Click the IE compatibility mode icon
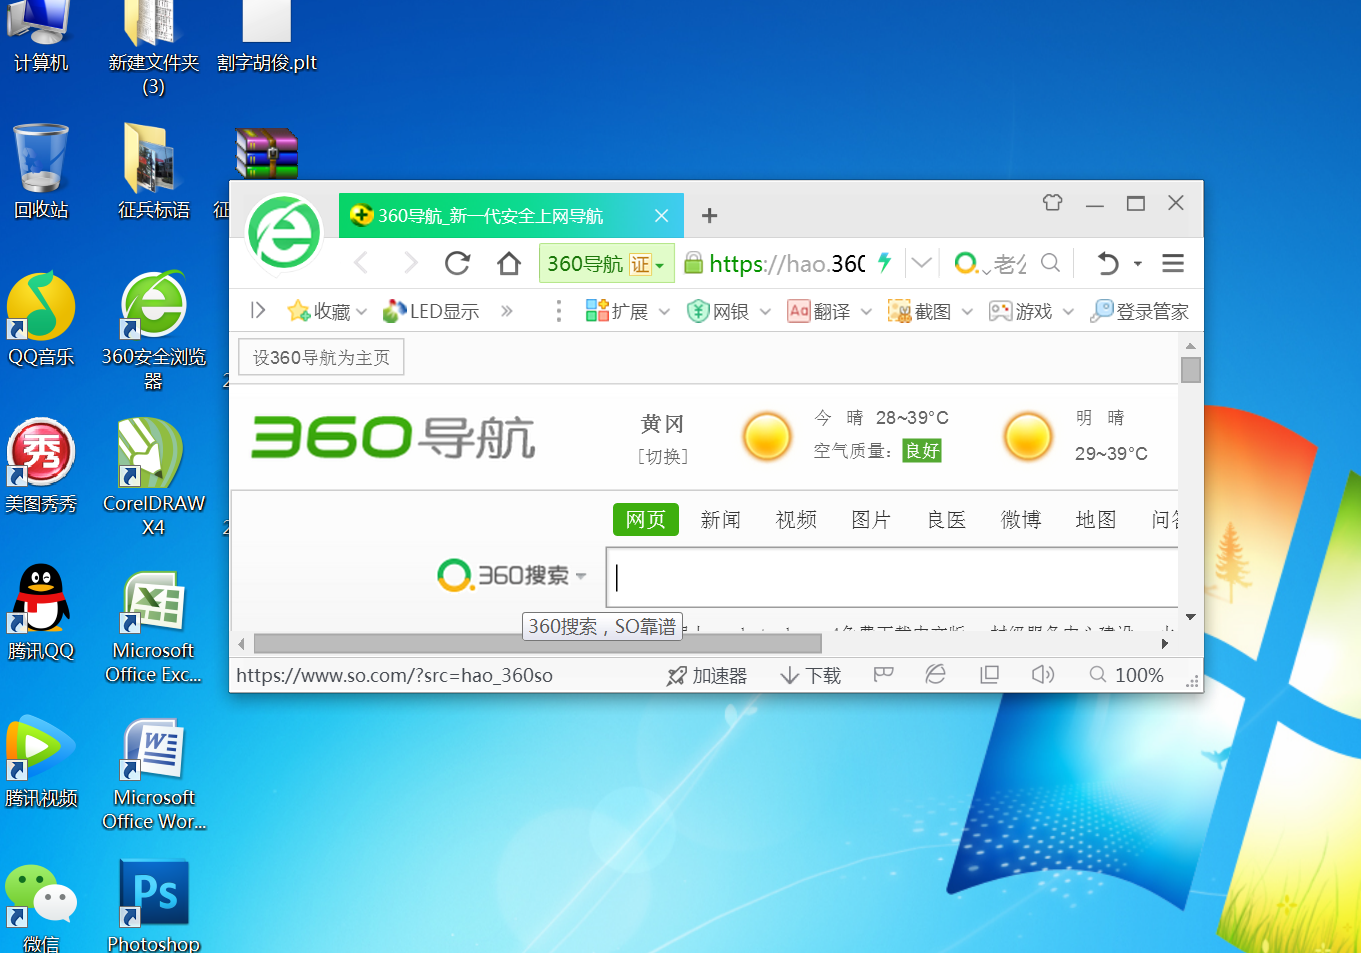This screenshot has height=953, width=1361. pos(936,675)
